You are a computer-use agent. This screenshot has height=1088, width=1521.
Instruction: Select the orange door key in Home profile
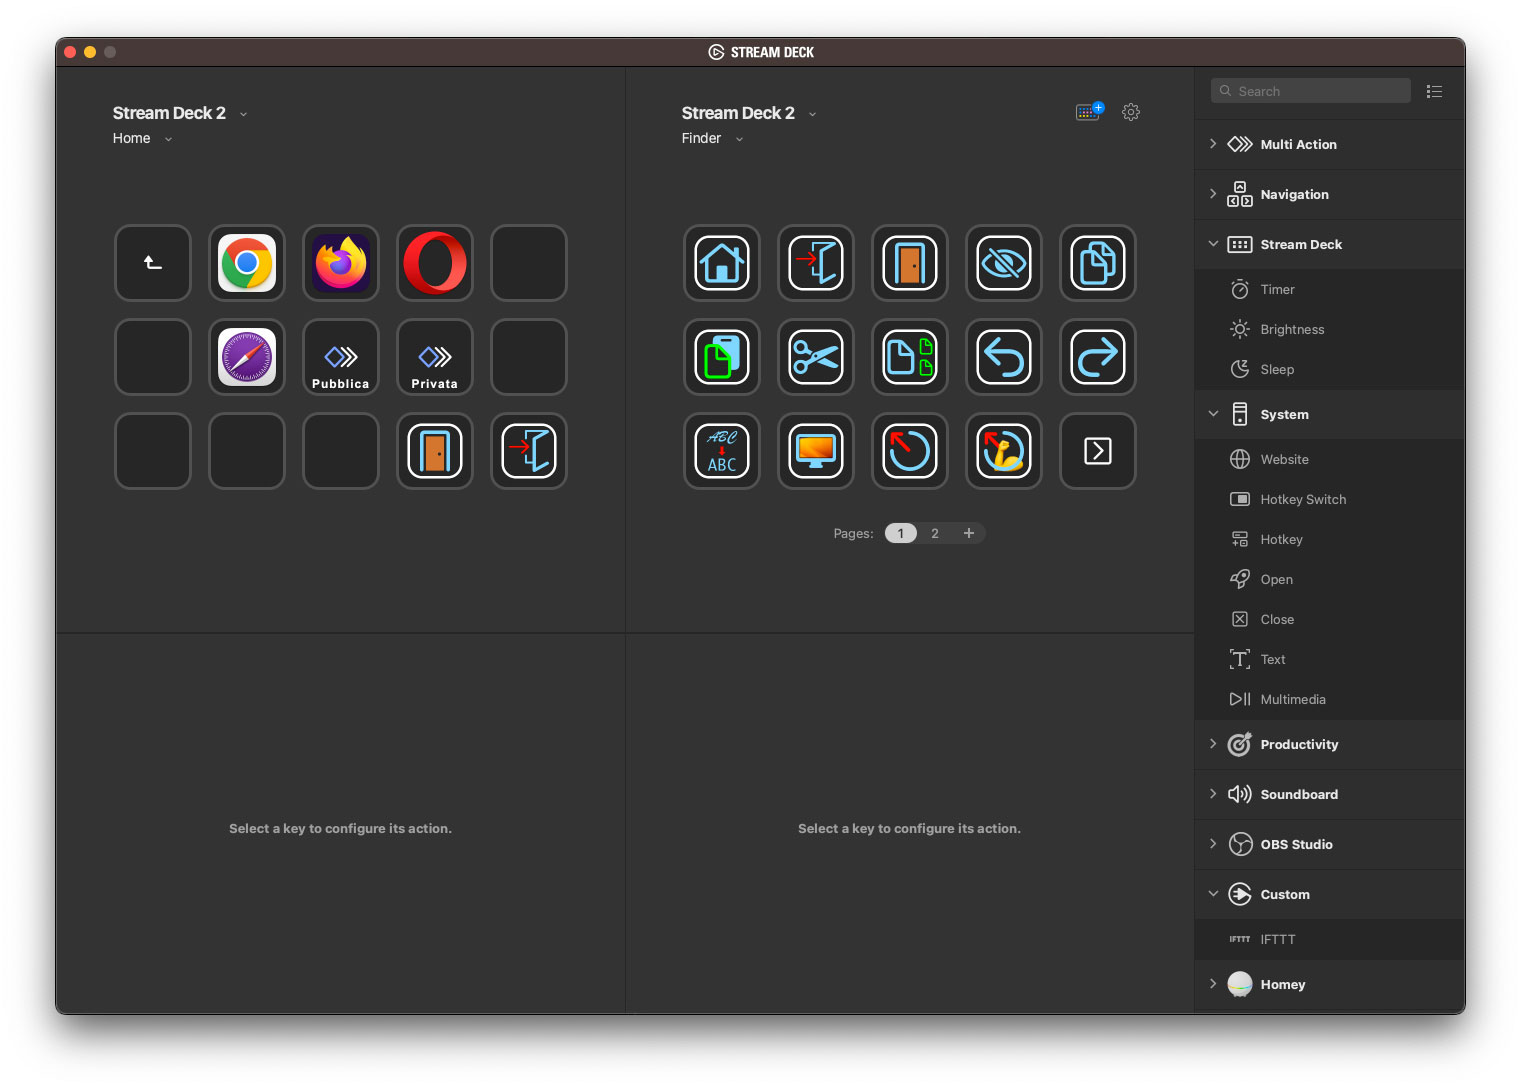435,451
